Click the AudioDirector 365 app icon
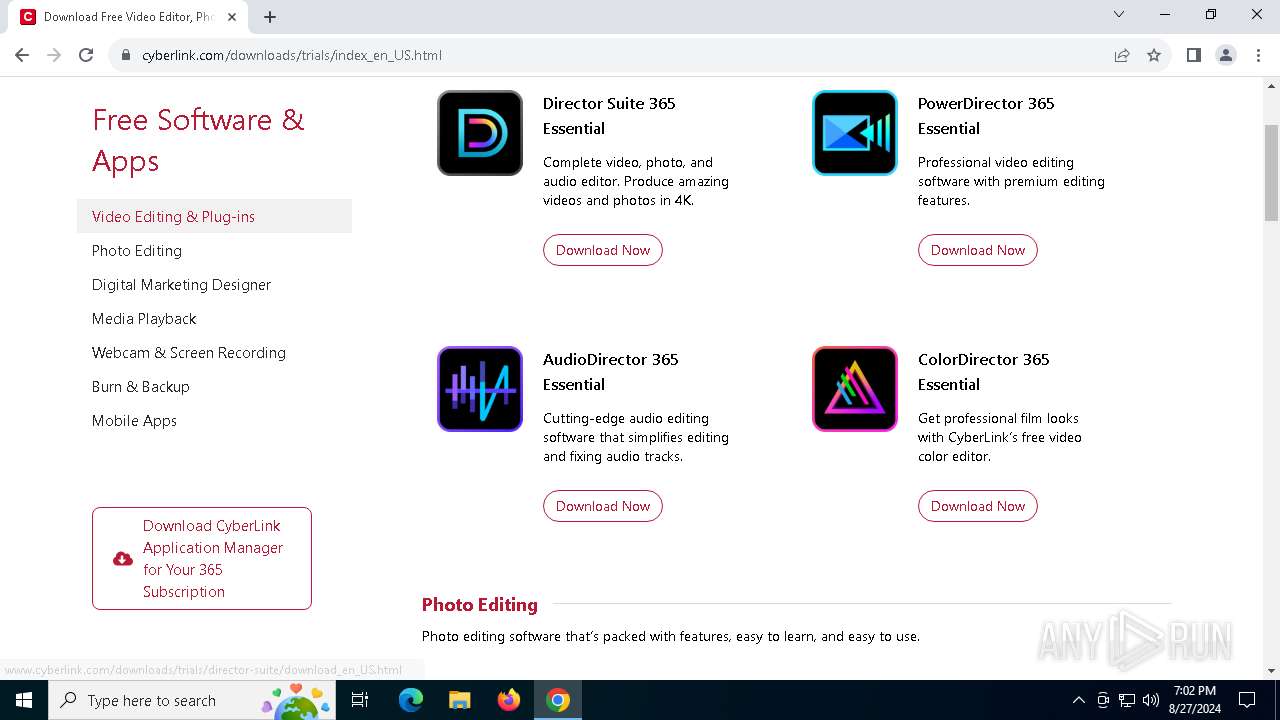Image resolution: width=1280 pixels, height=720 pixels. [480, 389]
